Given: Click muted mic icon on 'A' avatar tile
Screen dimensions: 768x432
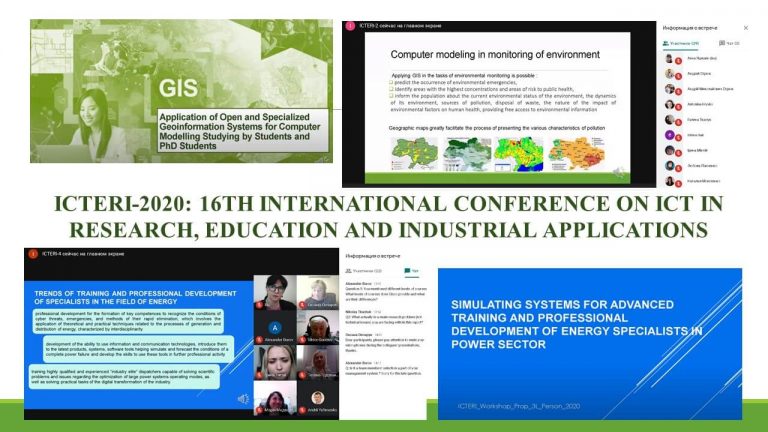Looking at the screenshot, I should (x=260, y=340).
